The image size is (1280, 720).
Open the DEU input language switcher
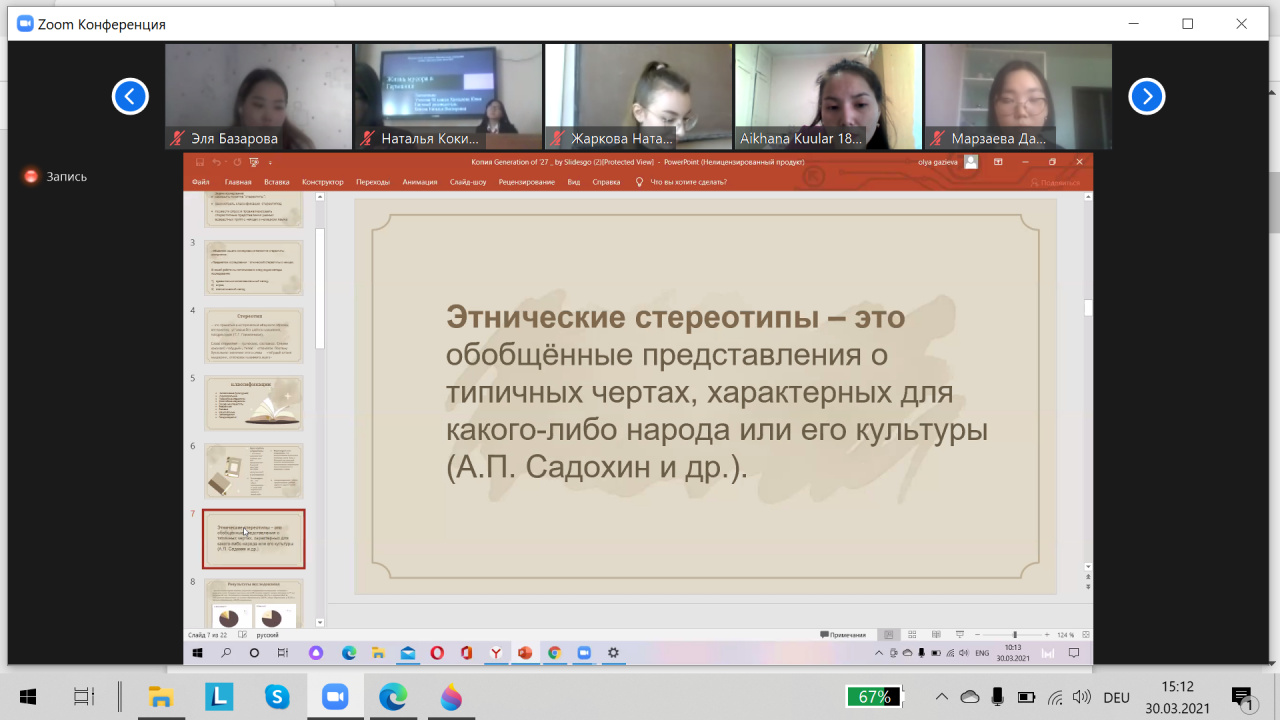(1116, 697)
